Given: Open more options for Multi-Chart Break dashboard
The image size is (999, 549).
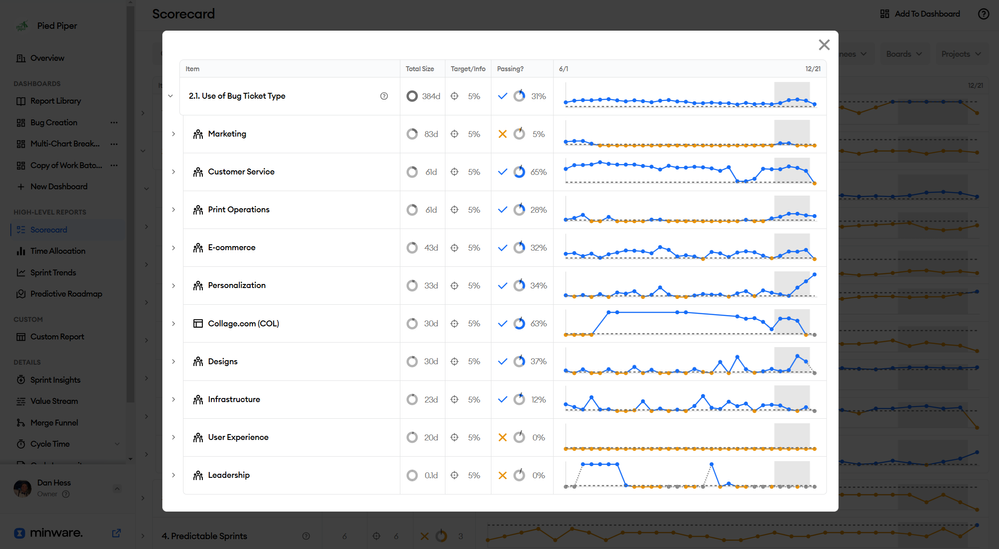Looking at the screenshot, I should coord(114,144).
